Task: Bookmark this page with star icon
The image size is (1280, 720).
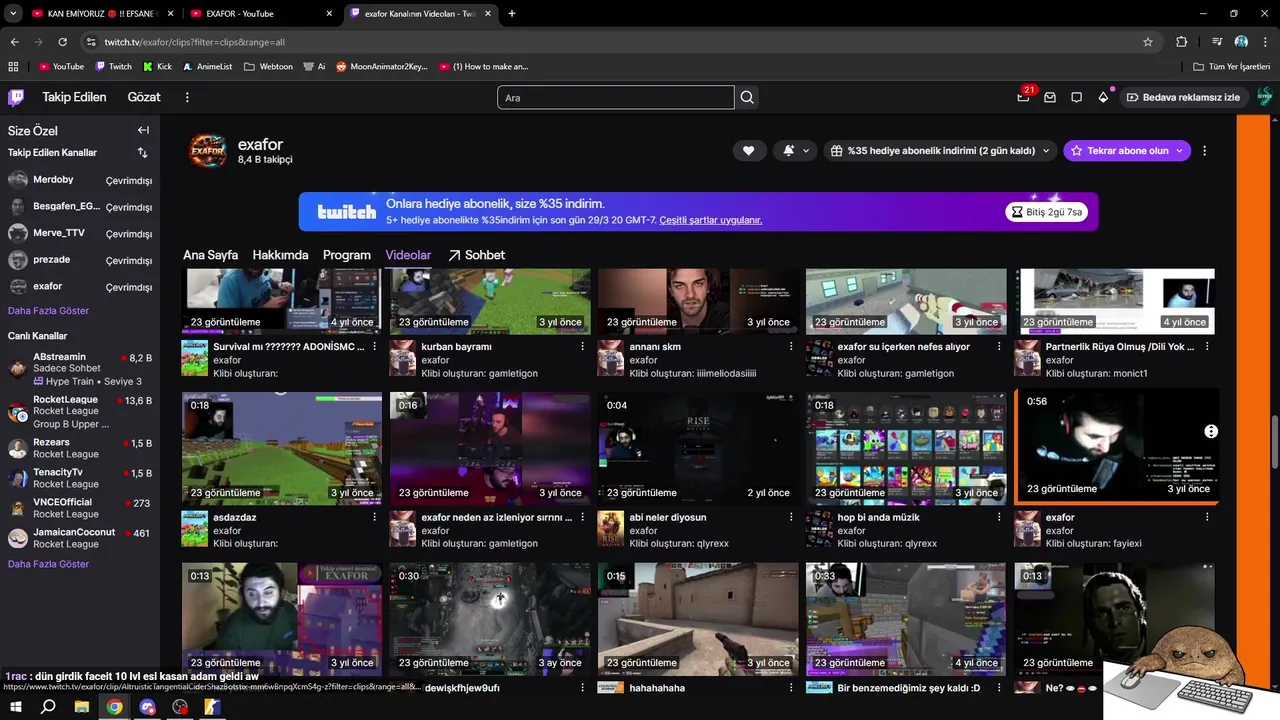Action: pyautogui.click(x=1148, y=42)
